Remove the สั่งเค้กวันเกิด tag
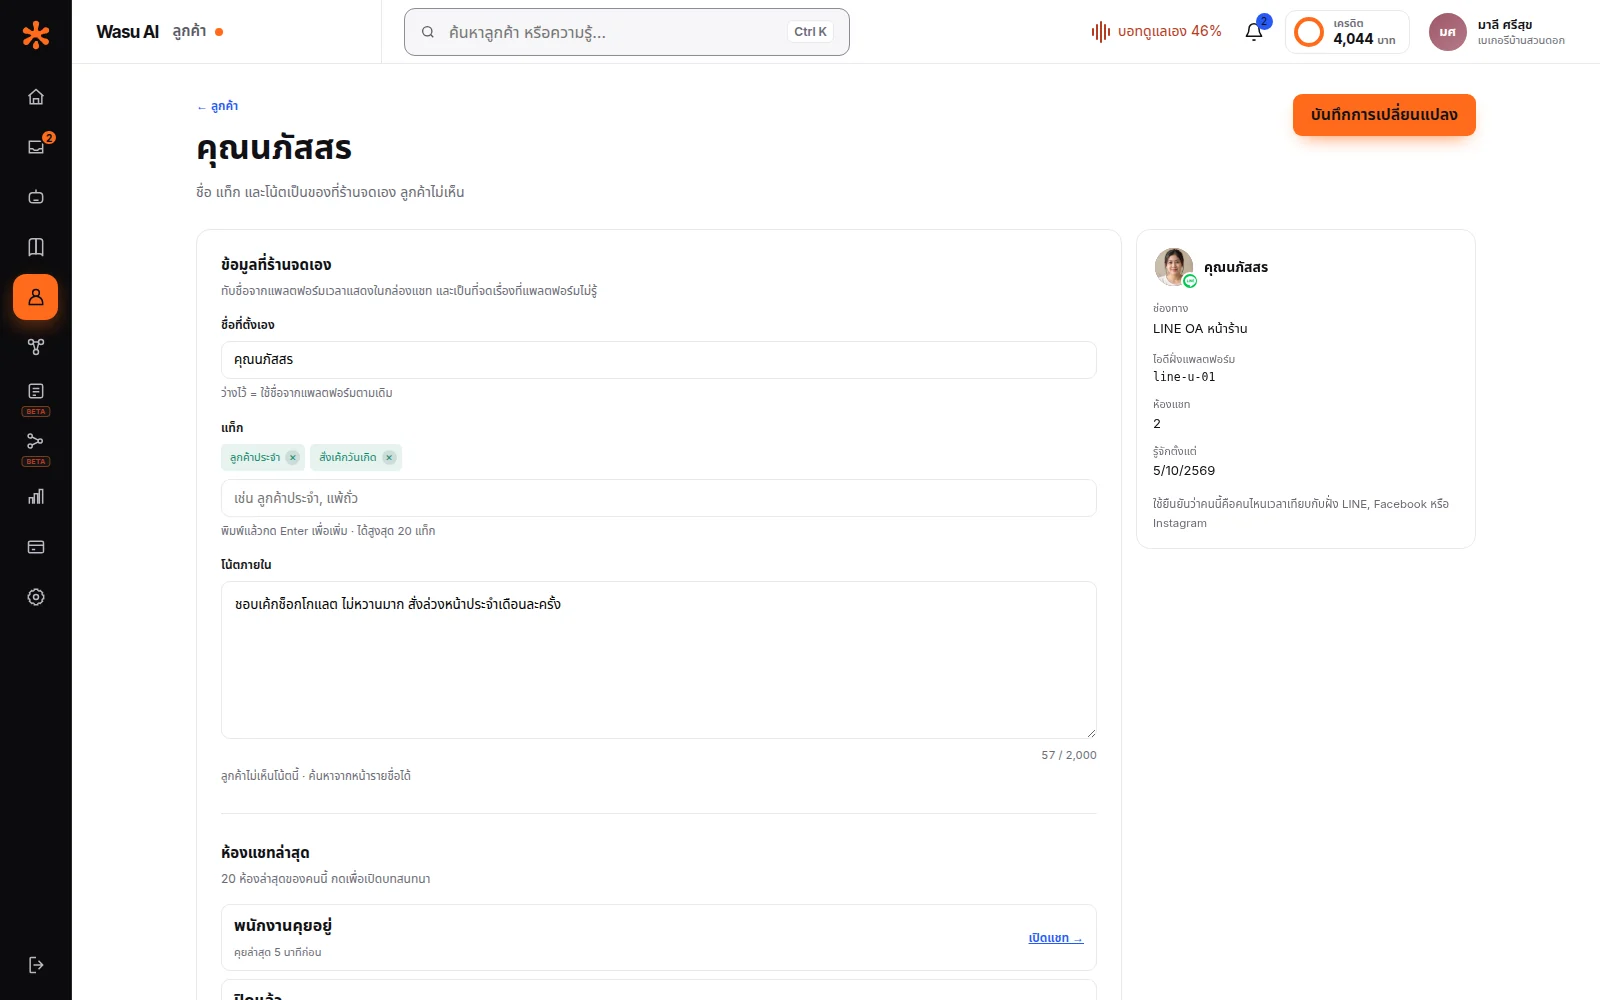The height and width of the screenshot is (1000, 1600). (x=389, y=458)
